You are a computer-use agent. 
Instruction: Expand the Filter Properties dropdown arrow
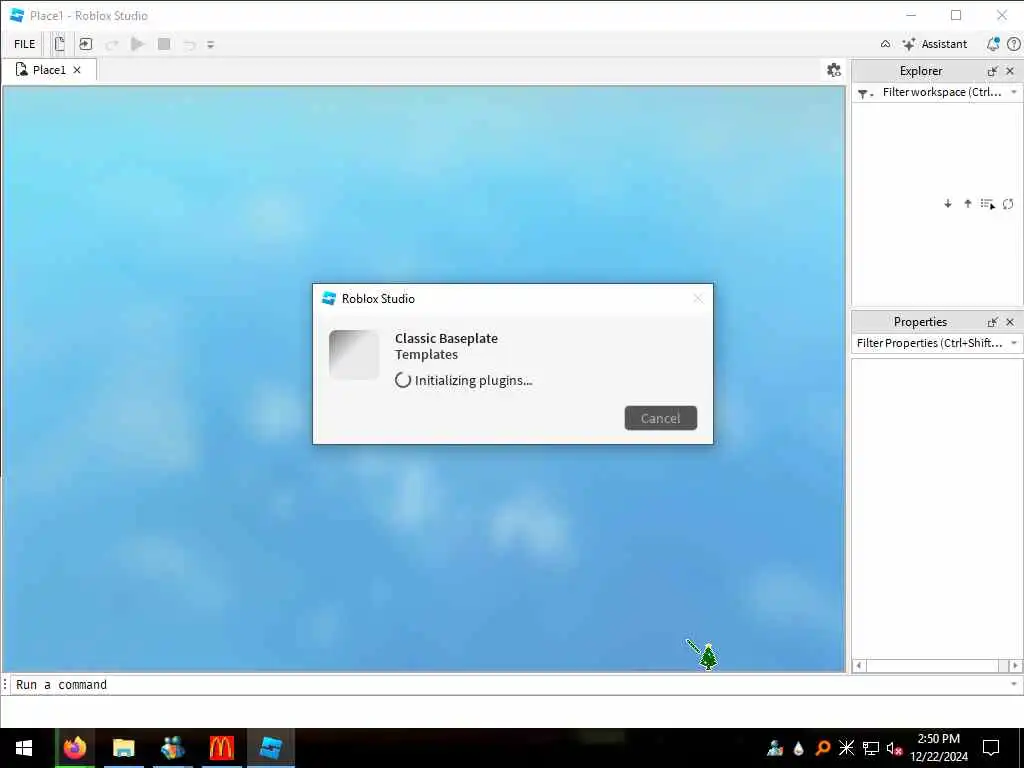[1014, 343]
